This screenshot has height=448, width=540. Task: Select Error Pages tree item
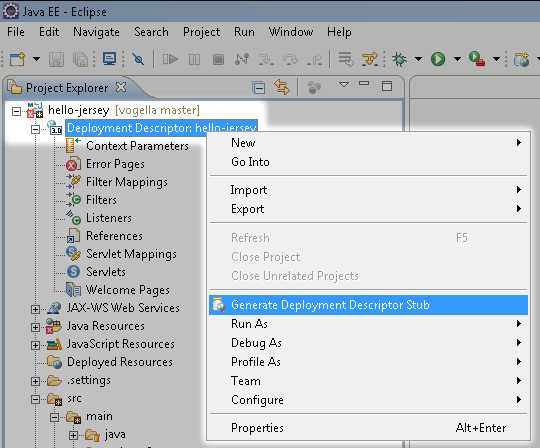point(115,164)
